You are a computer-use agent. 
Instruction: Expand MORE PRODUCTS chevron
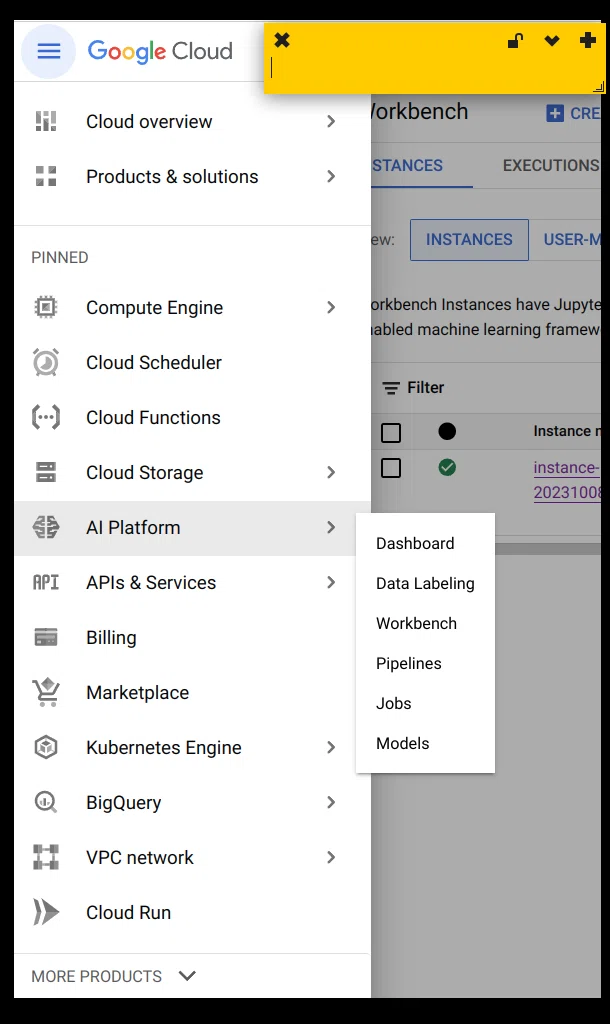[x=187, y=976]
